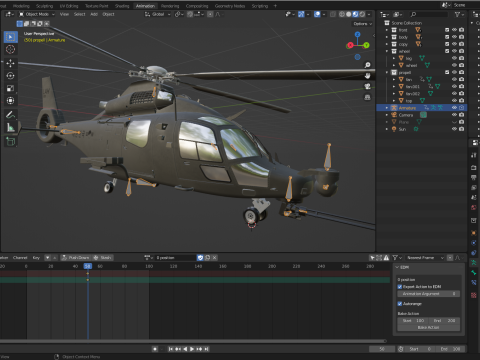Hide the body collection in viewport
Image resolution: width=480 pixels, height=360 pixels.
(x=454, y=37)
